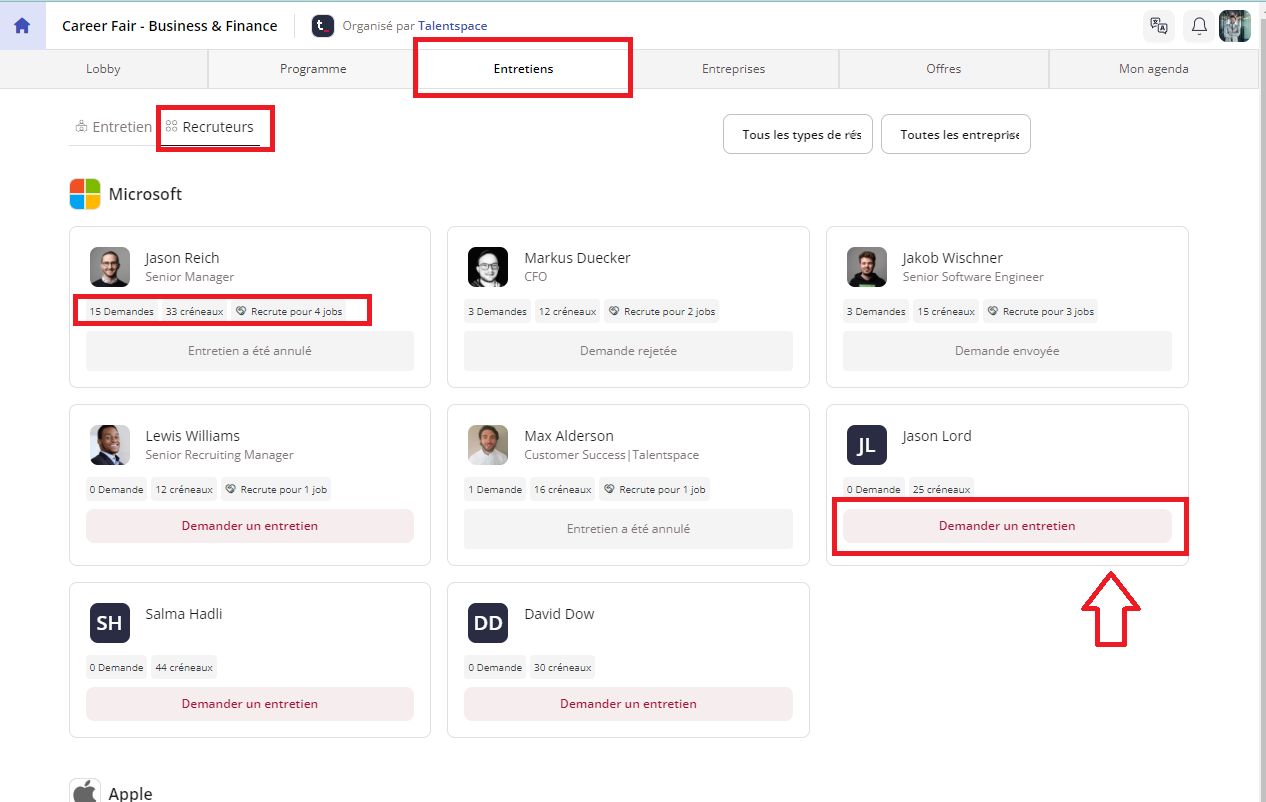Click the 'Recrute pour 2 jobs' tag

click(x=661, y=311)
